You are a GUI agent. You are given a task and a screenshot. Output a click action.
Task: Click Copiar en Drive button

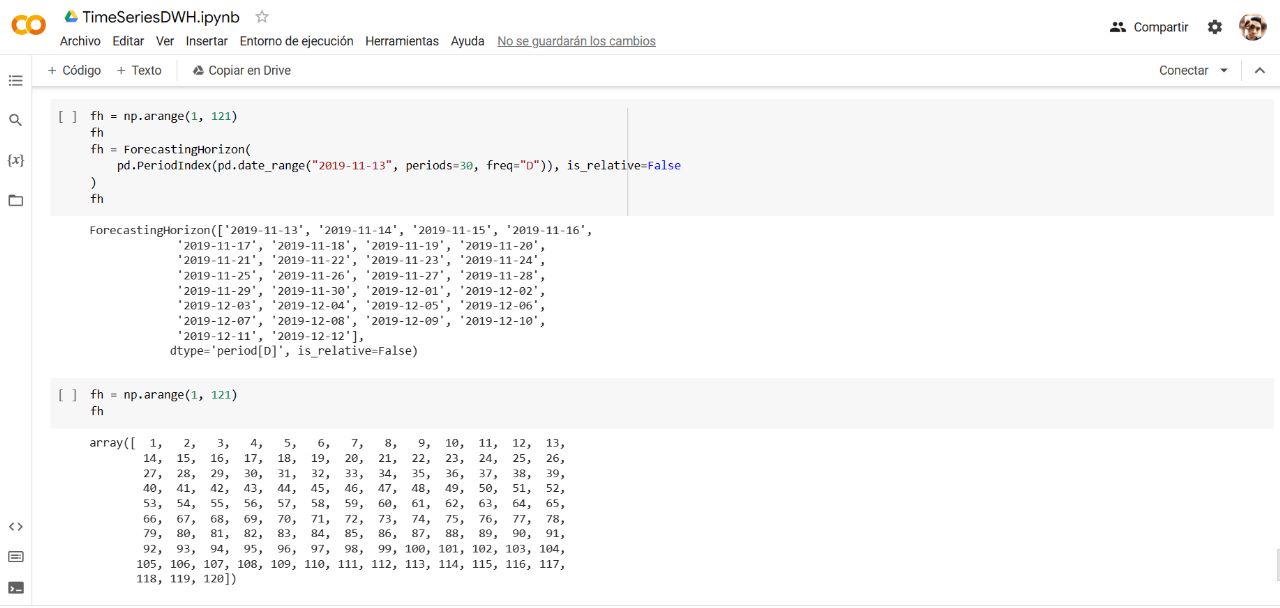[241, 71]
